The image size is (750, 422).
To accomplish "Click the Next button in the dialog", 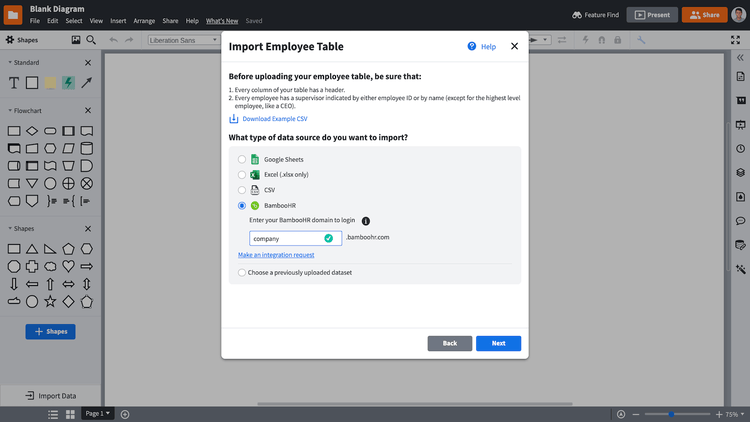I will [498, 343].
